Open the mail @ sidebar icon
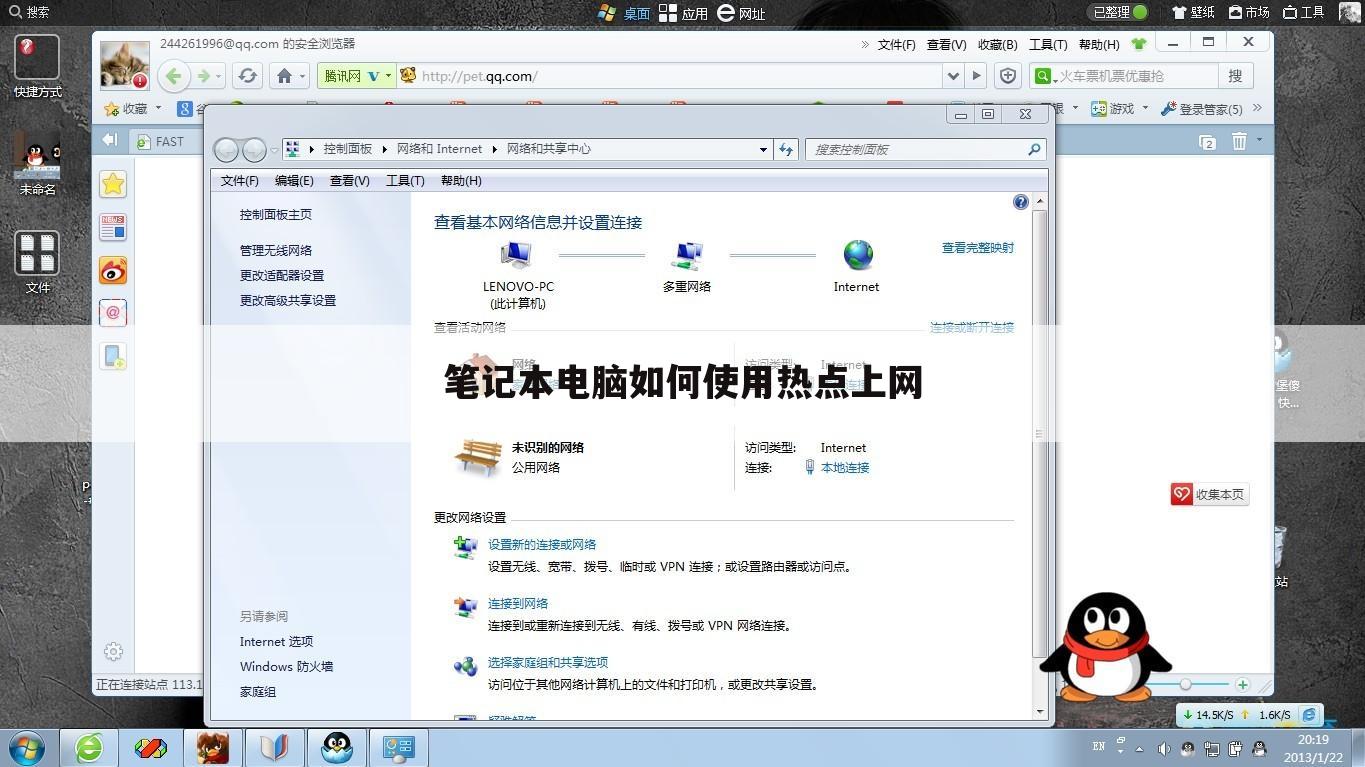Viewport: 1365px width, 767px height. [113, 313]
